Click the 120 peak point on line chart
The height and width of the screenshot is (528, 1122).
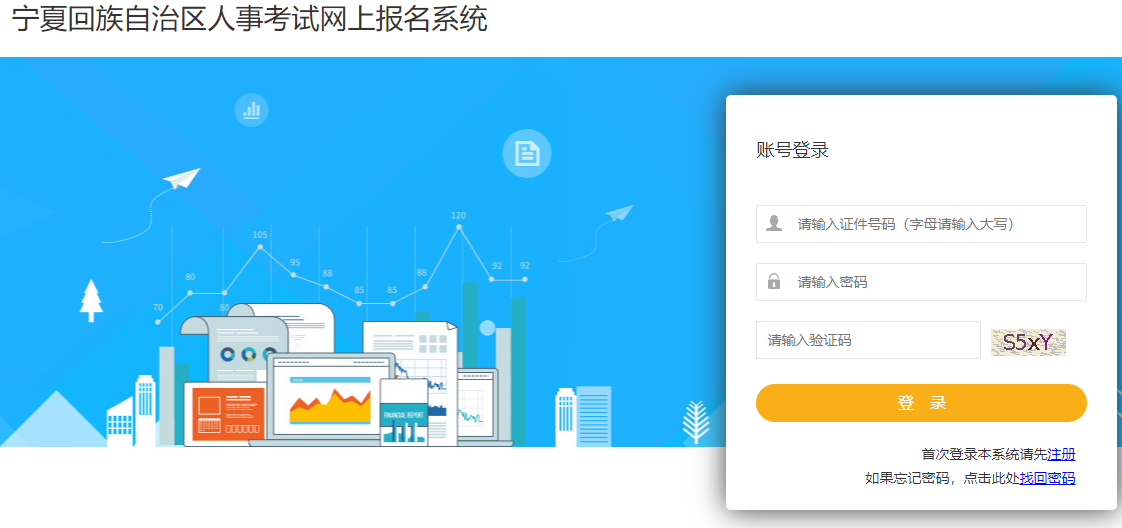pos(459,226)
